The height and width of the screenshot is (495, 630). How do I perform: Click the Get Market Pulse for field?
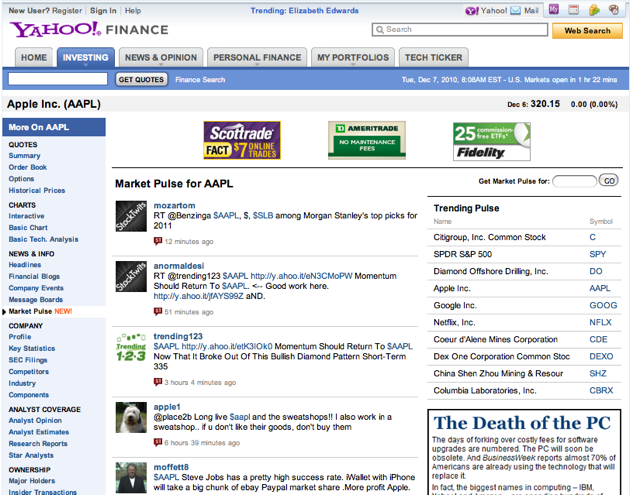575,181
